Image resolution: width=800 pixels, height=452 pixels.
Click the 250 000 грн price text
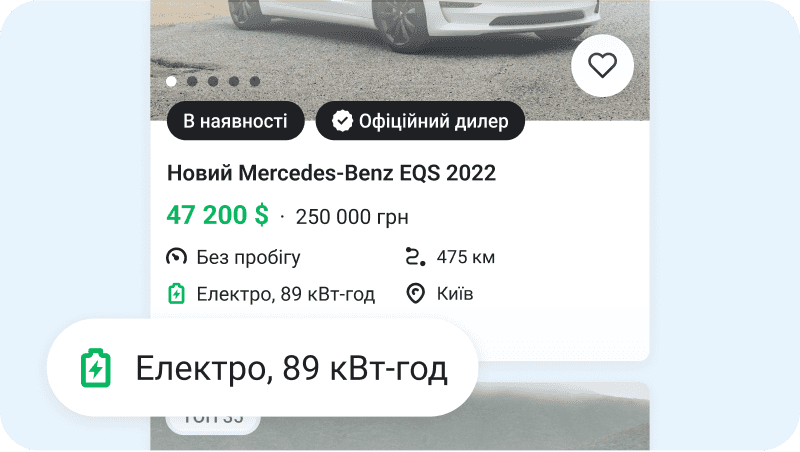(352, 217)
